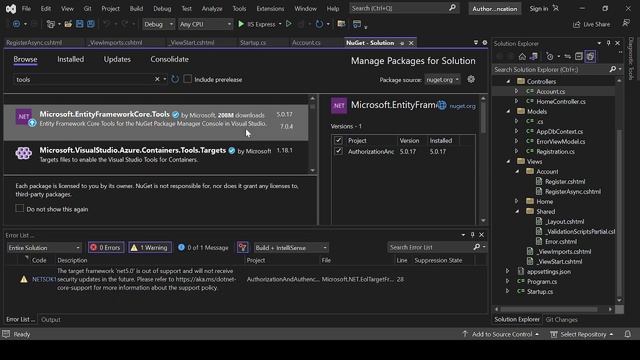Click the Hot Reload refresh icon
The height and width of the screenshot is (360, 640).
click(x=319, y=24)
